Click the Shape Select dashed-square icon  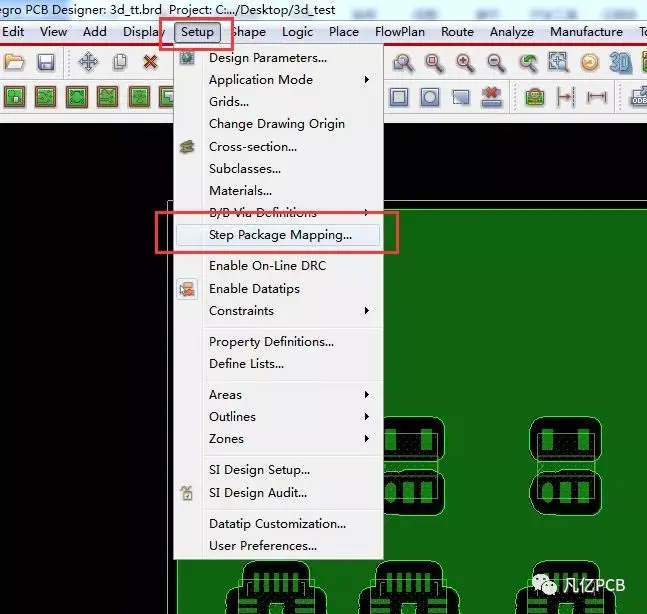tap(460, 97)
